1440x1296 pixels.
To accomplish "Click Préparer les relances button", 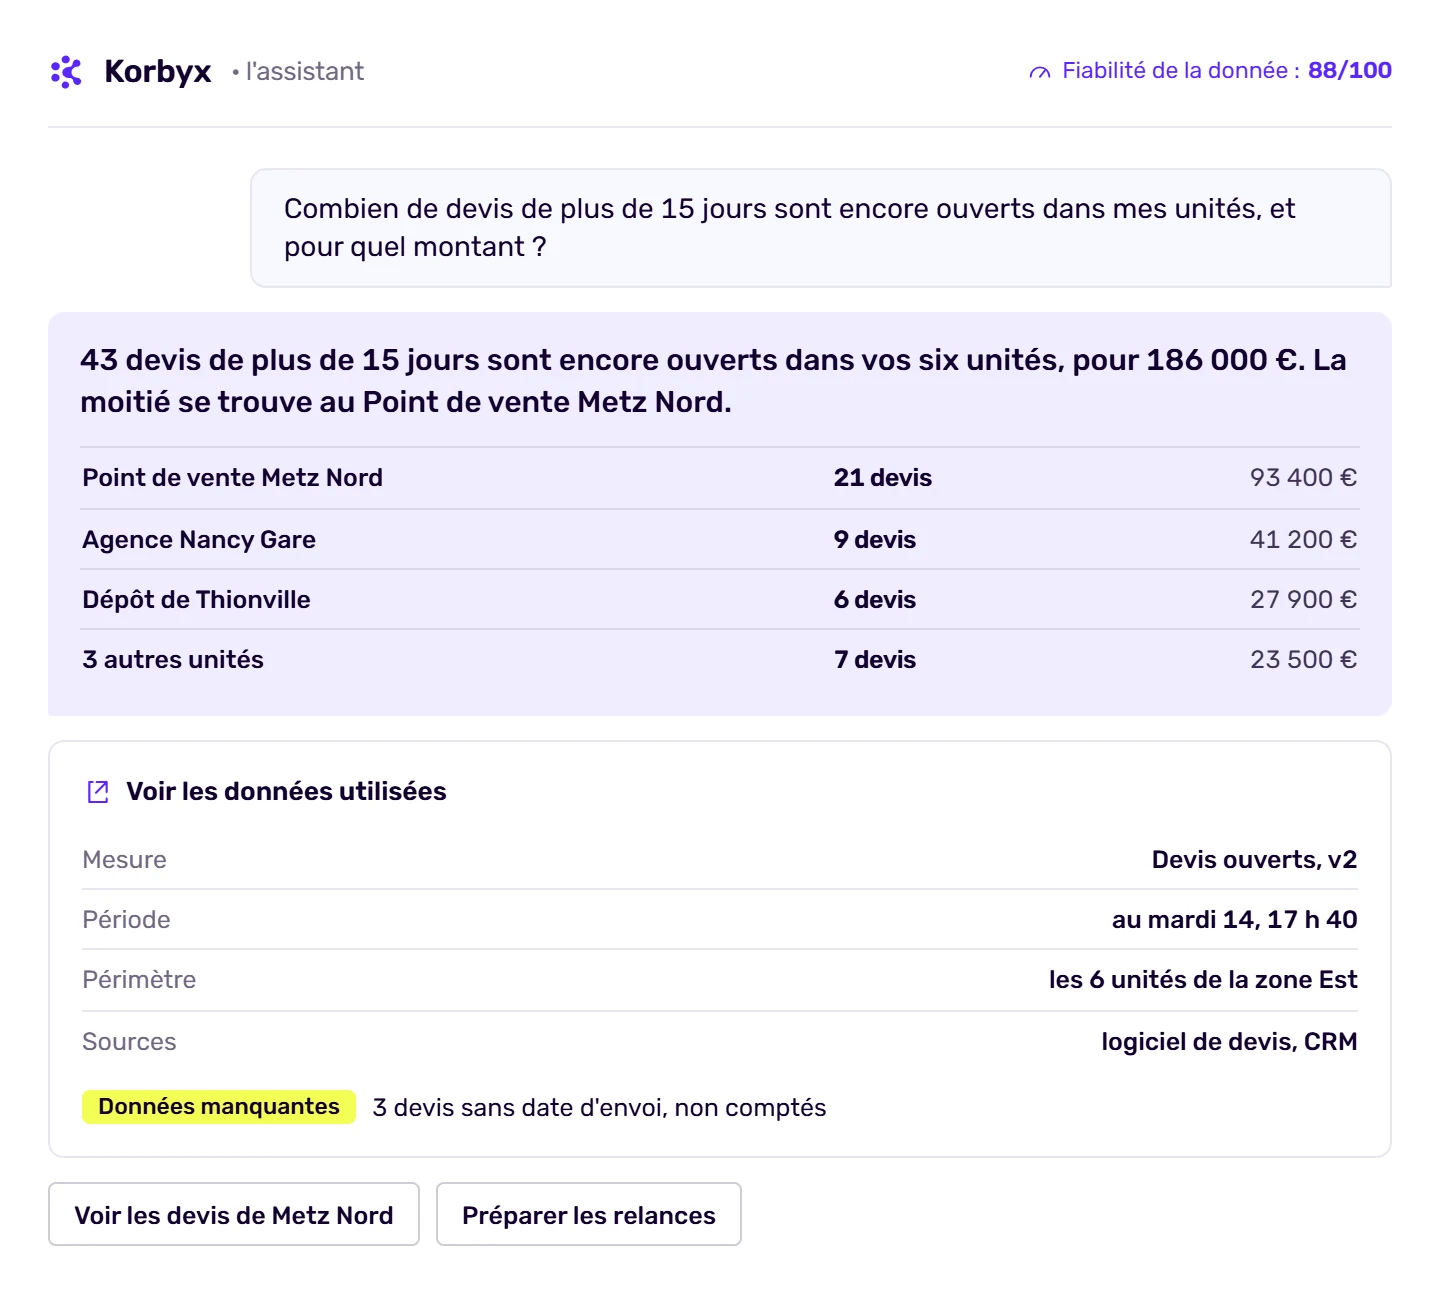I will [x=589, y=1214].
